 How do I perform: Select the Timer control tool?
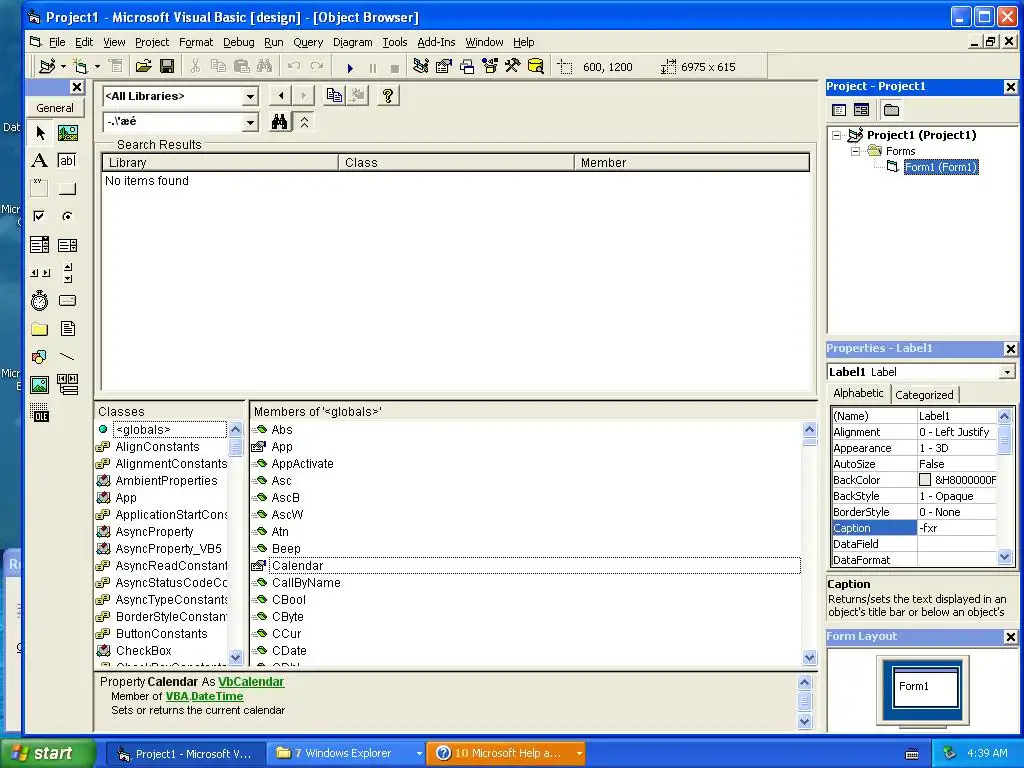(x=40, y=301)
